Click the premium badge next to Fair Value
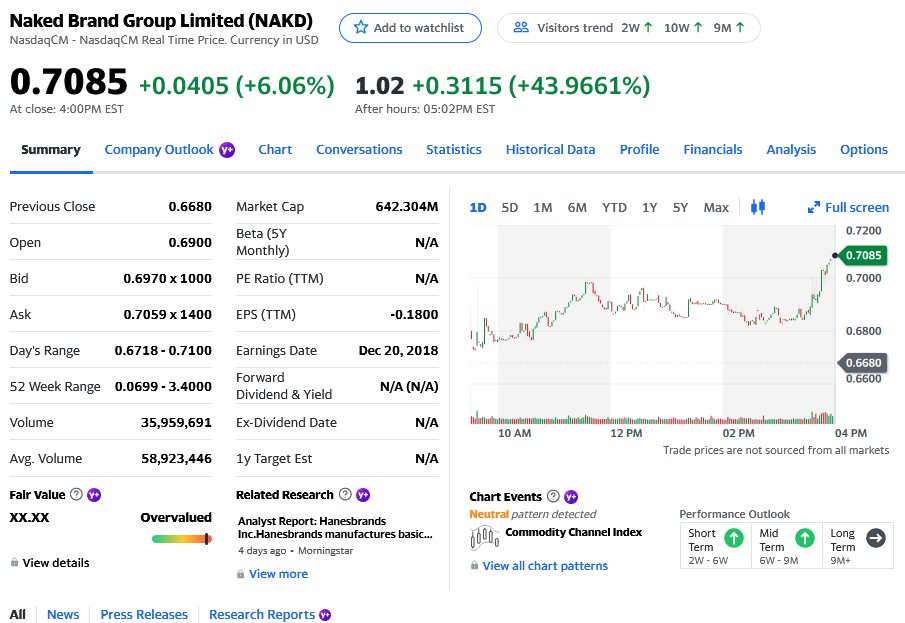Viewport: 905px width, 623px height. (94, 495)
